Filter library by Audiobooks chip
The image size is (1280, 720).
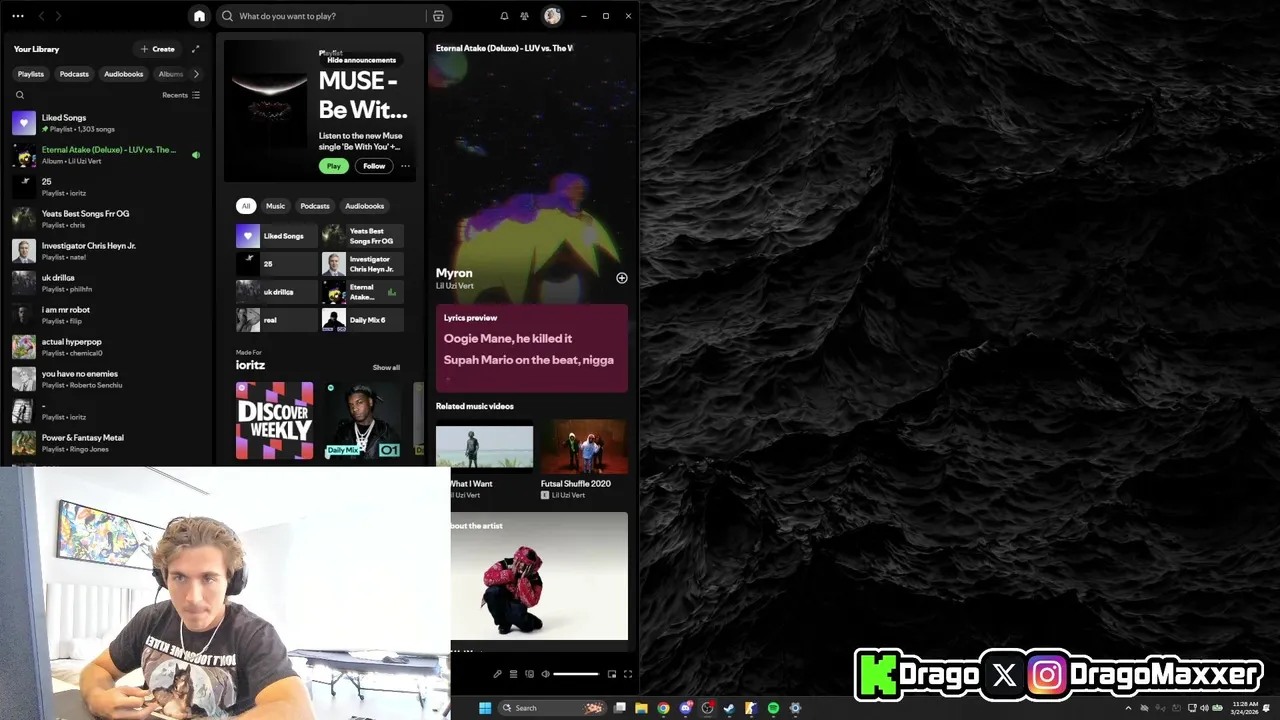[124, 74]
